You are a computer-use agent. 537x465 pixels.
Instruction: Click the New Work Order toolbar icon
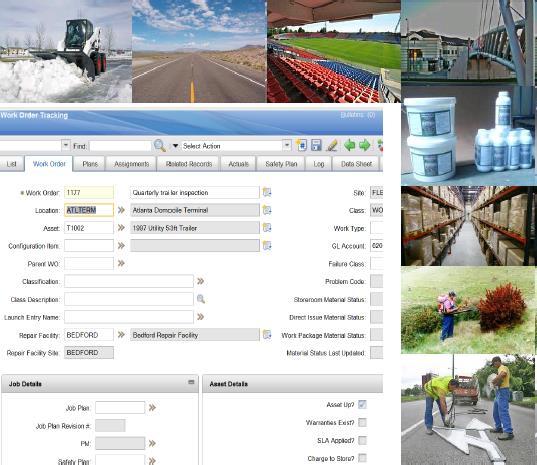(x=301, y=146)
